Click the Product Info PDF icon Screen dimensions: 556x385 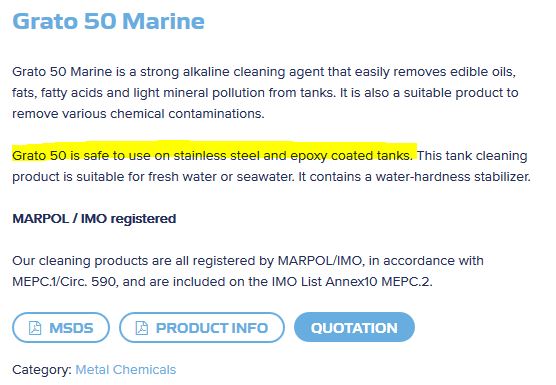[x=142, y=328]
